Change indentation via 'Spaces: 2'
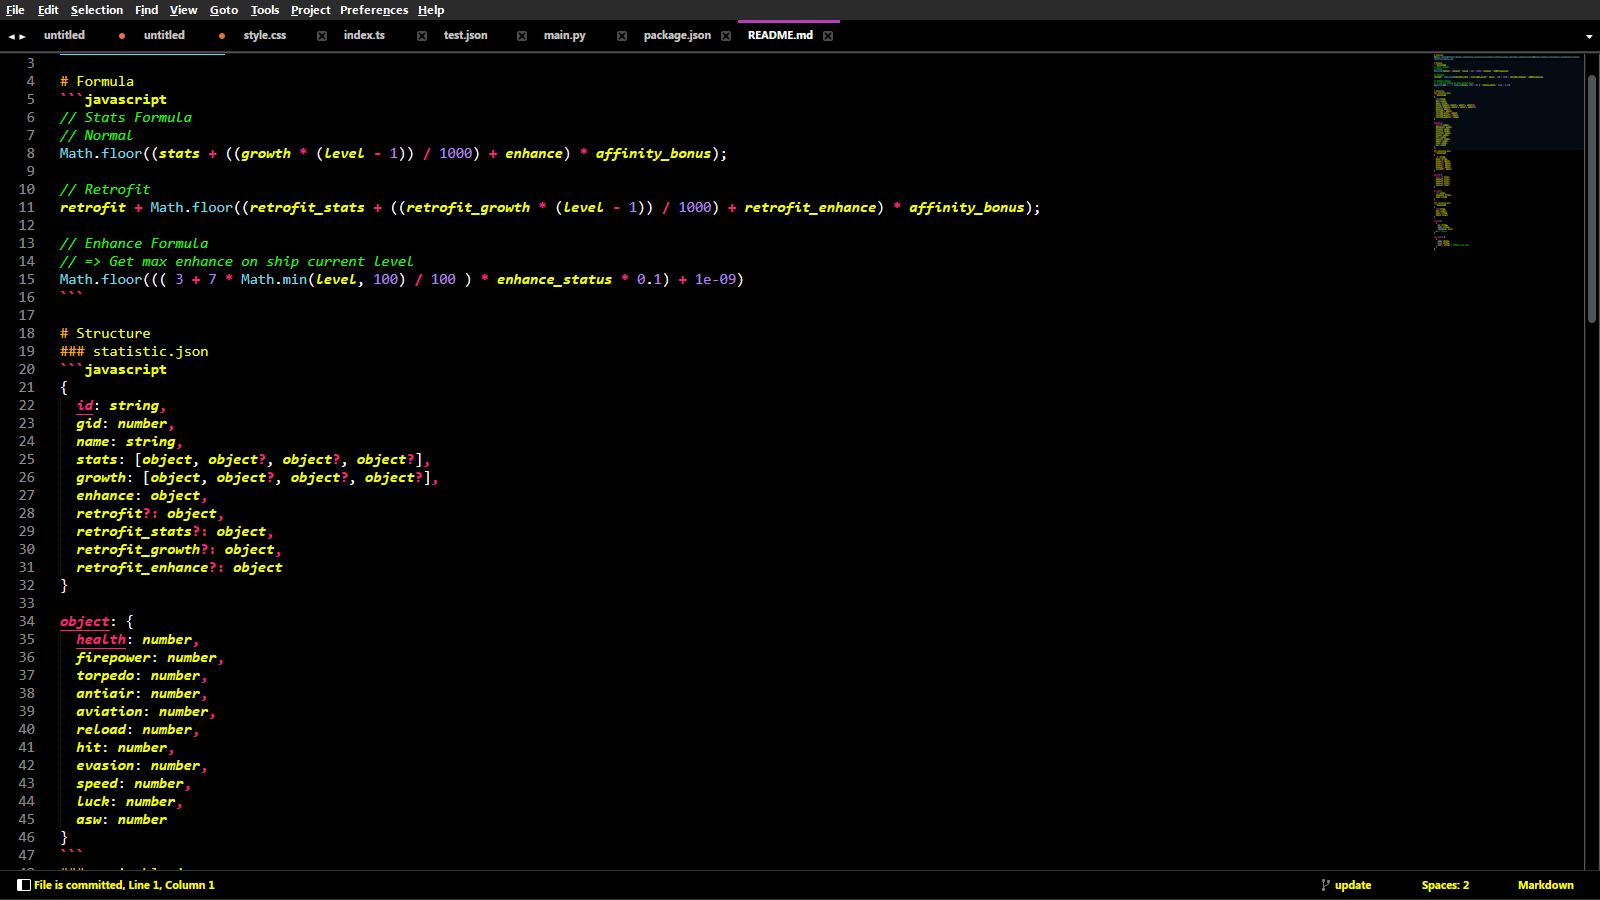Image resolution: width=1600 pixels, height=900 pixels. [x=1445, y=885]
